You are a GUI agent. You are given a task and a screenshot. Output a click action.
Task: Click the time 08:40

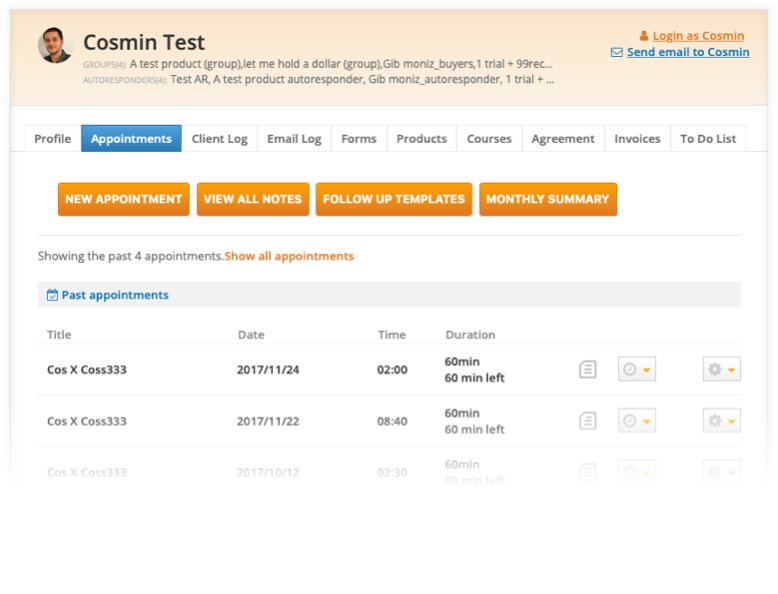click(x=392, y=421)
